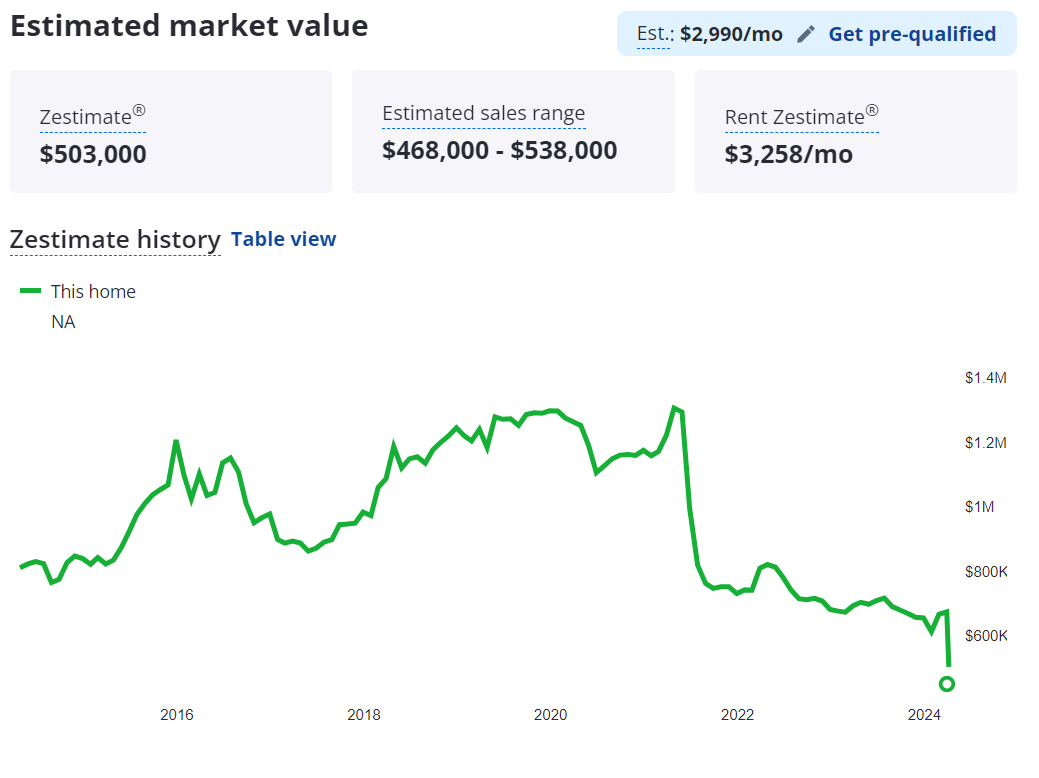Click the $1.4M axis label
The height and width of the screenshot is (778, 1039).
986,378
